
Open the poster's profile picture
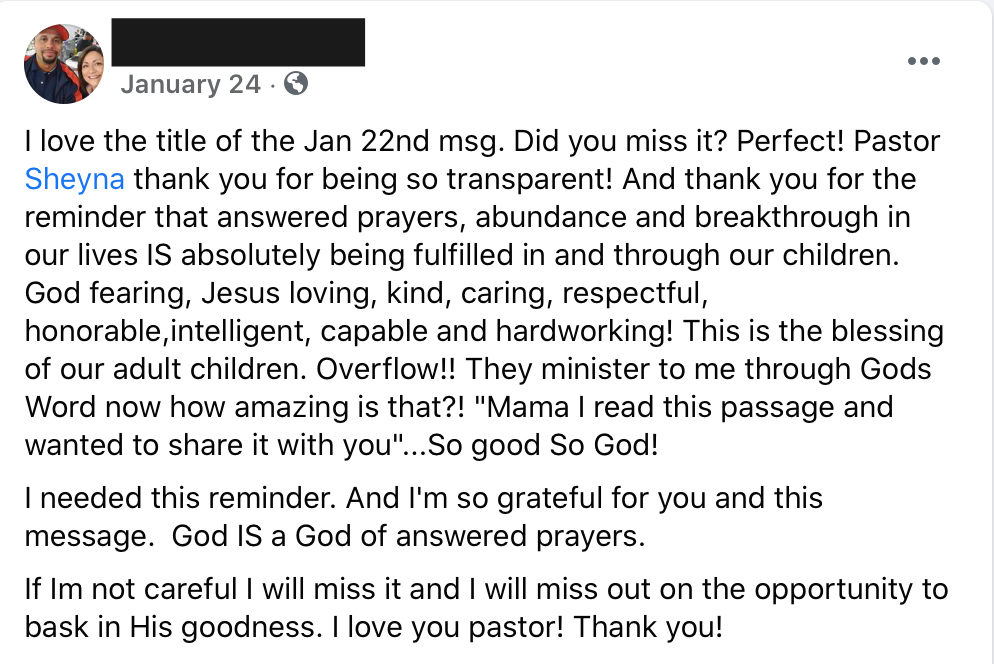[64, 64]
